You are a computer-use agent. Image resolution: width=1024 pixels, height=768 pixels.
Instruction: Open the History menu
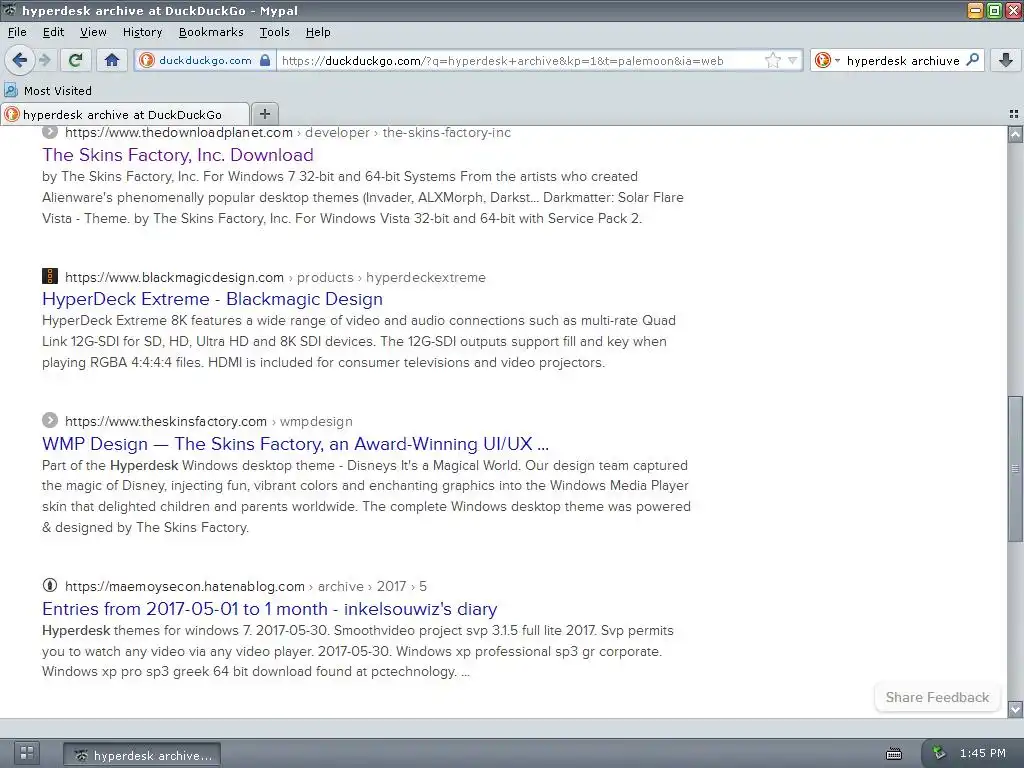[142, 32]
